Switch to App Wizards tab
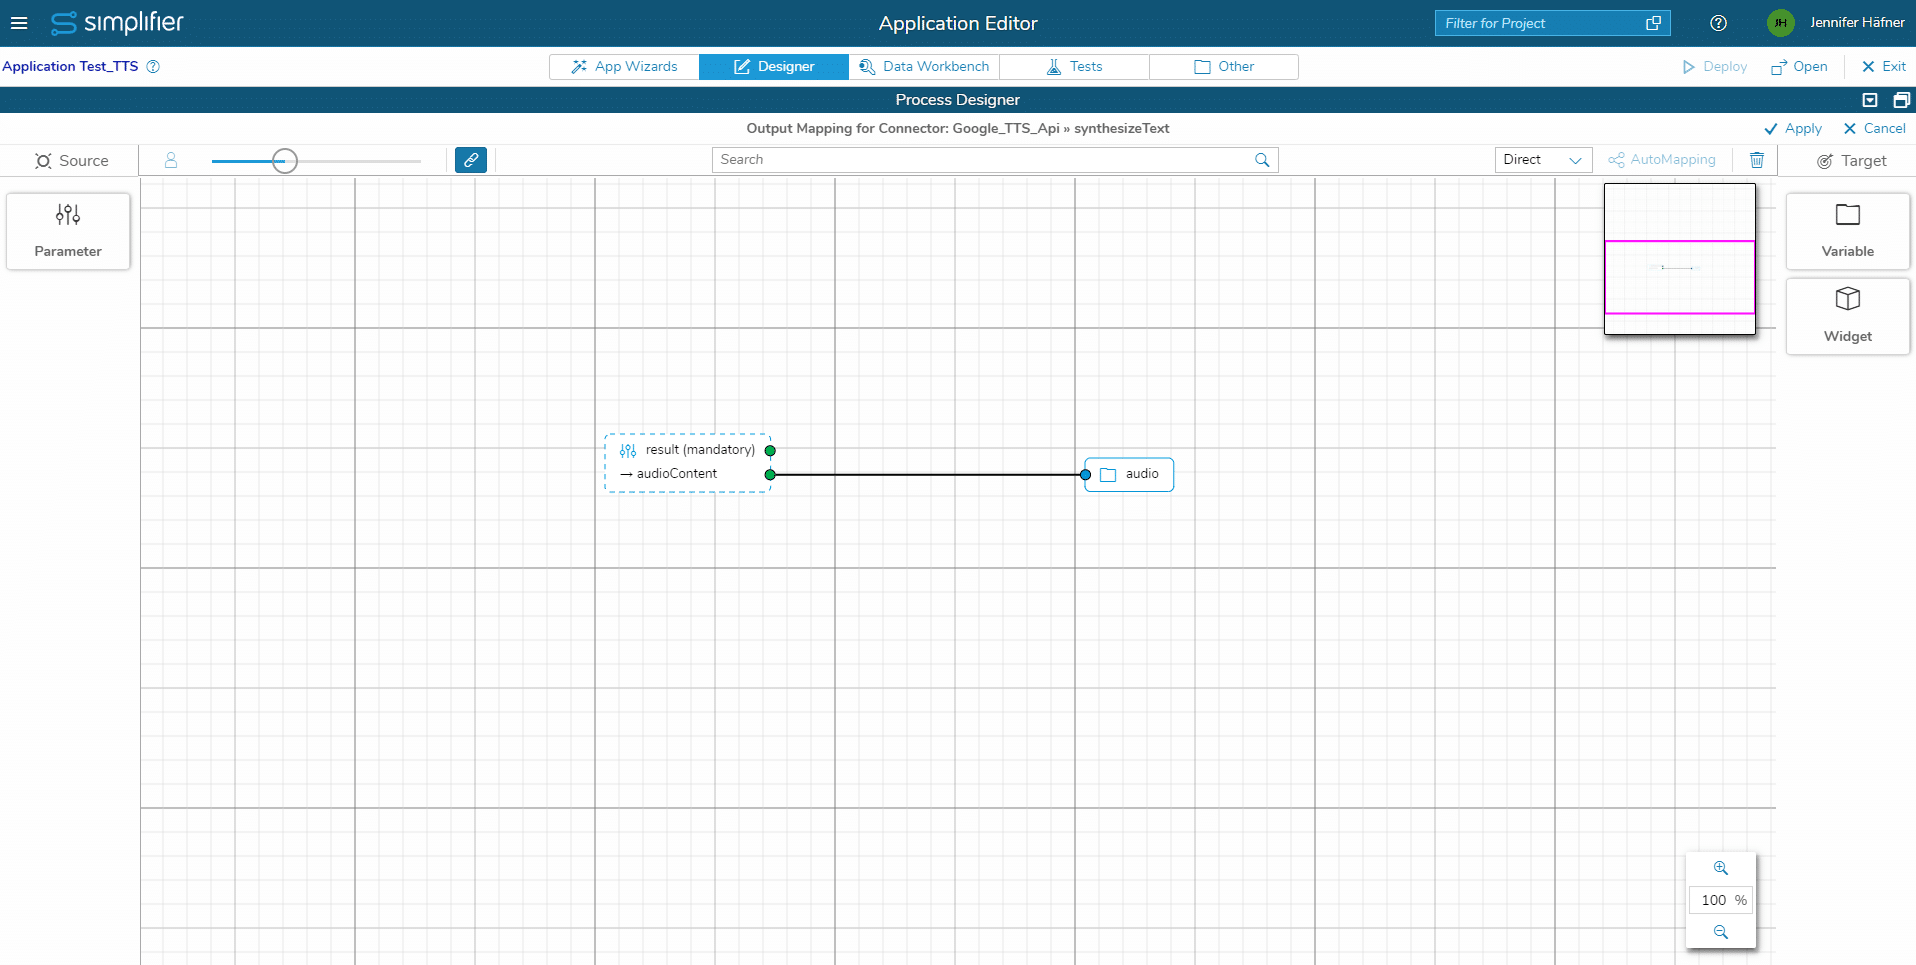 click(x=624, y=67)
